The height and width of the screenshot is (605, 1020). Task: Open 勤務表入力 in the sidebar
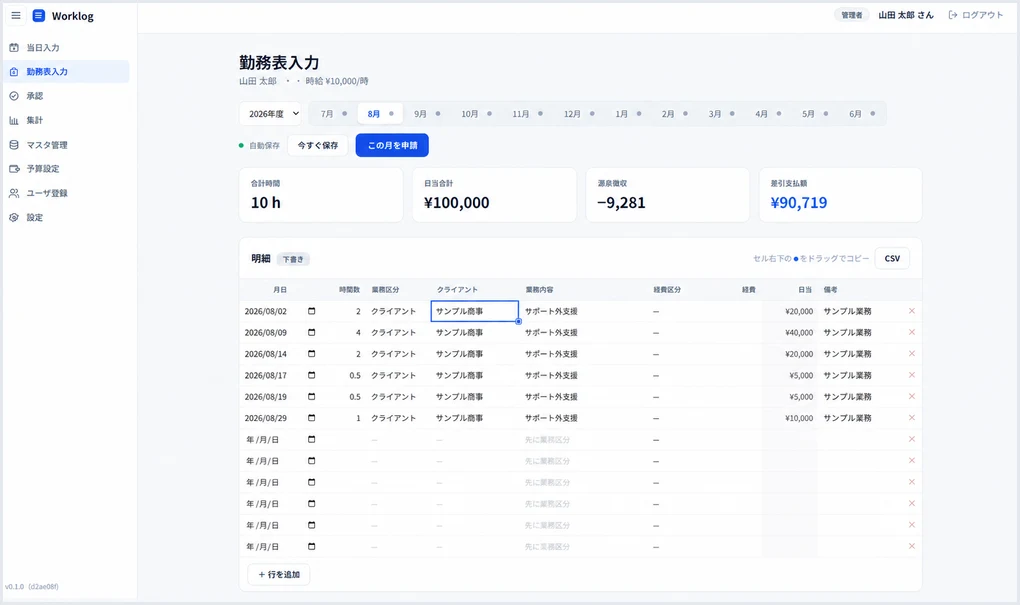coord(67,72)
